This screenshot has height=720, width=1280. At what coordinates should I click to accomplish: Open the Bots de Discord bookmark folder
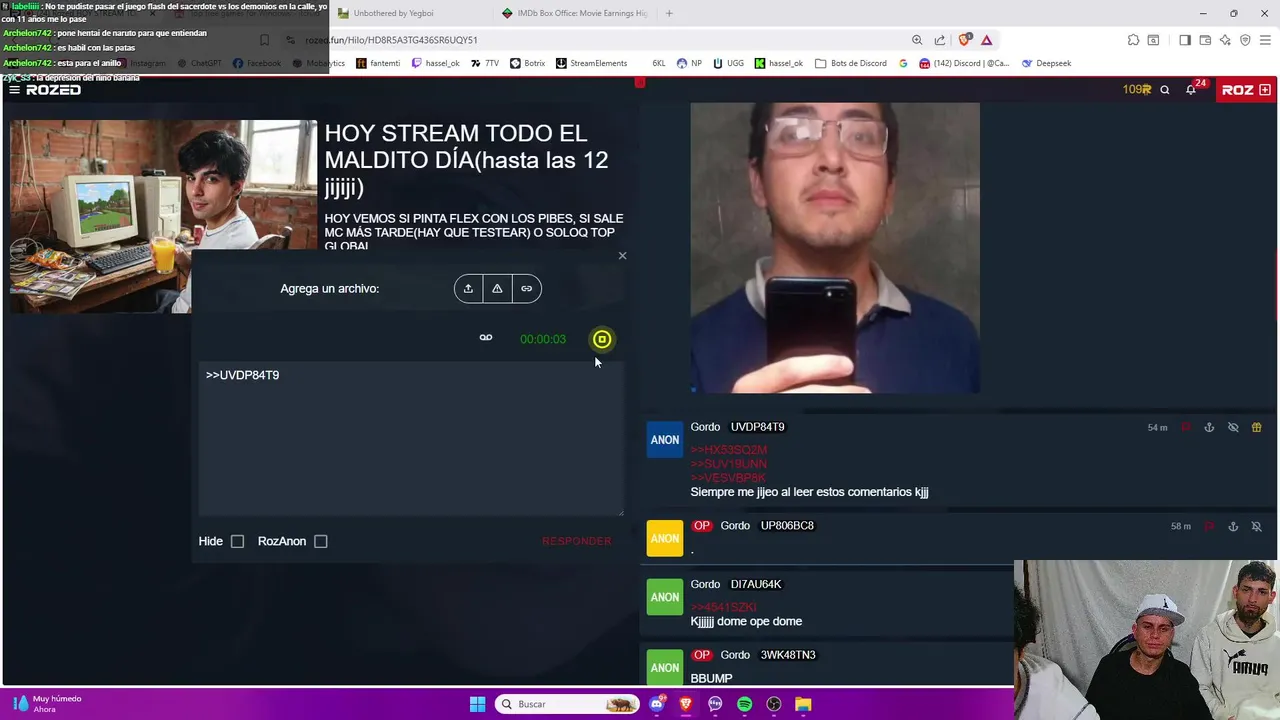851,63
